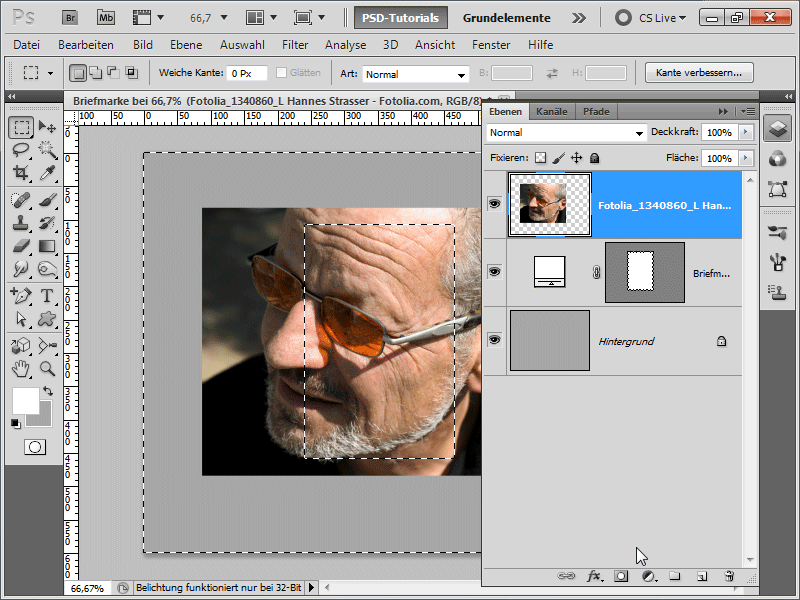Open the Art style dropdown
This screenshot has height=600, width=800.
point(415,74)
